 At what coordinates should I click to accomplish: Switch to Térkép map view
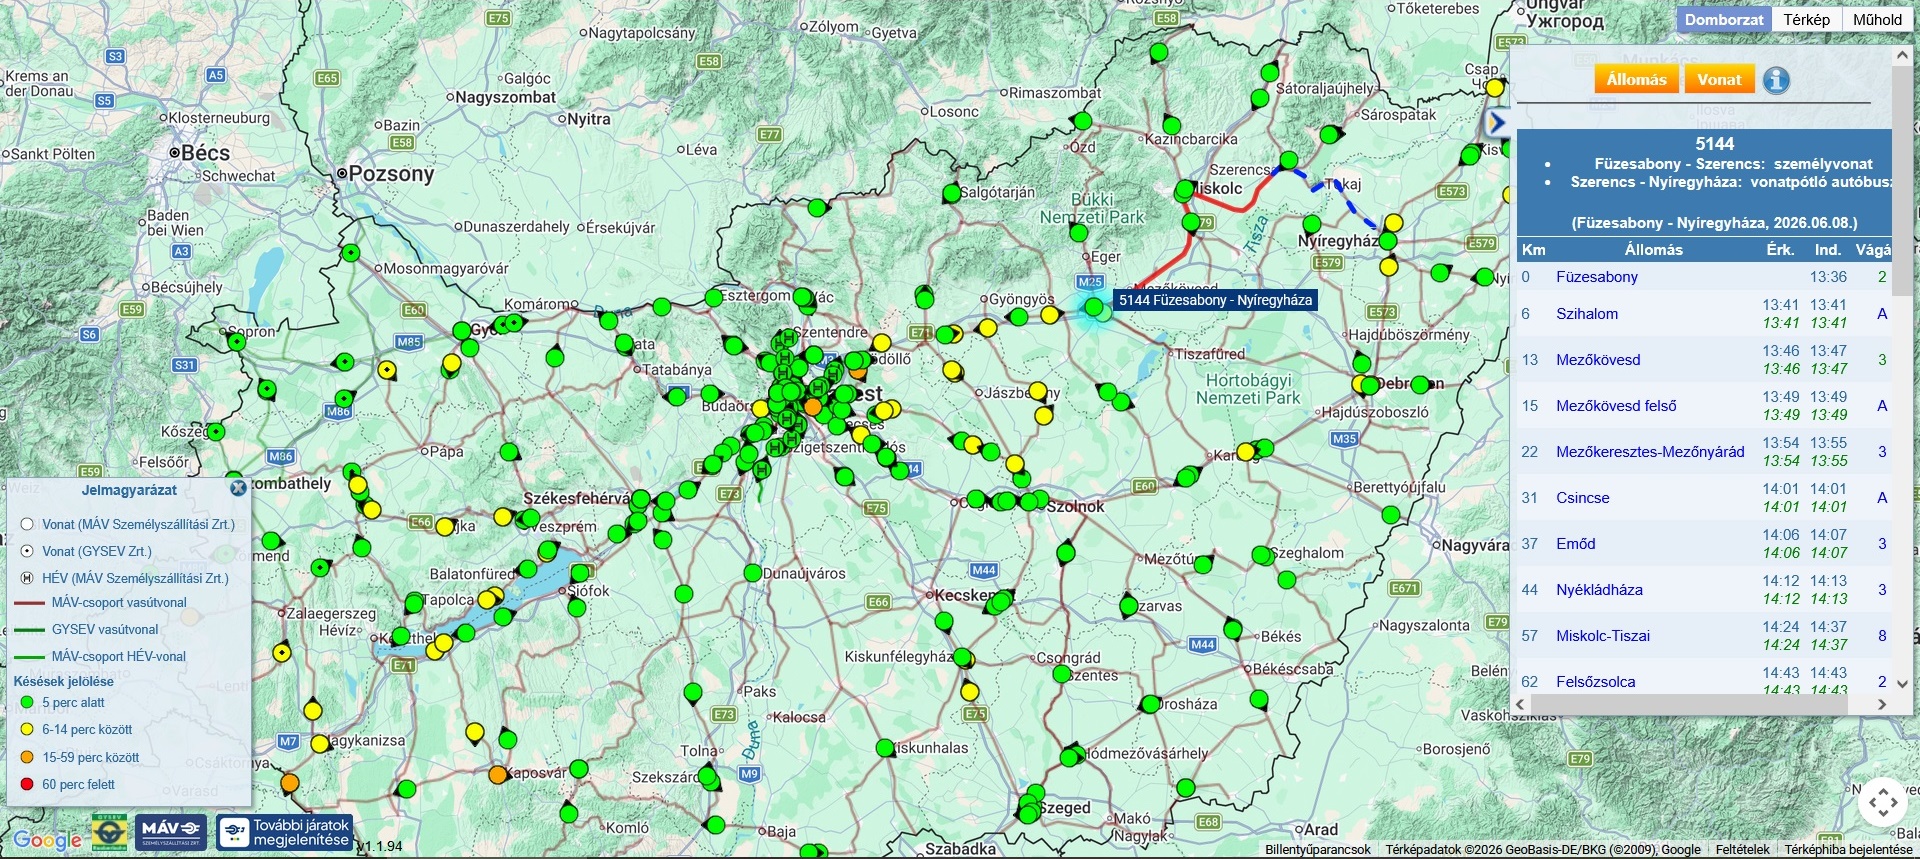click(1806, 20)
